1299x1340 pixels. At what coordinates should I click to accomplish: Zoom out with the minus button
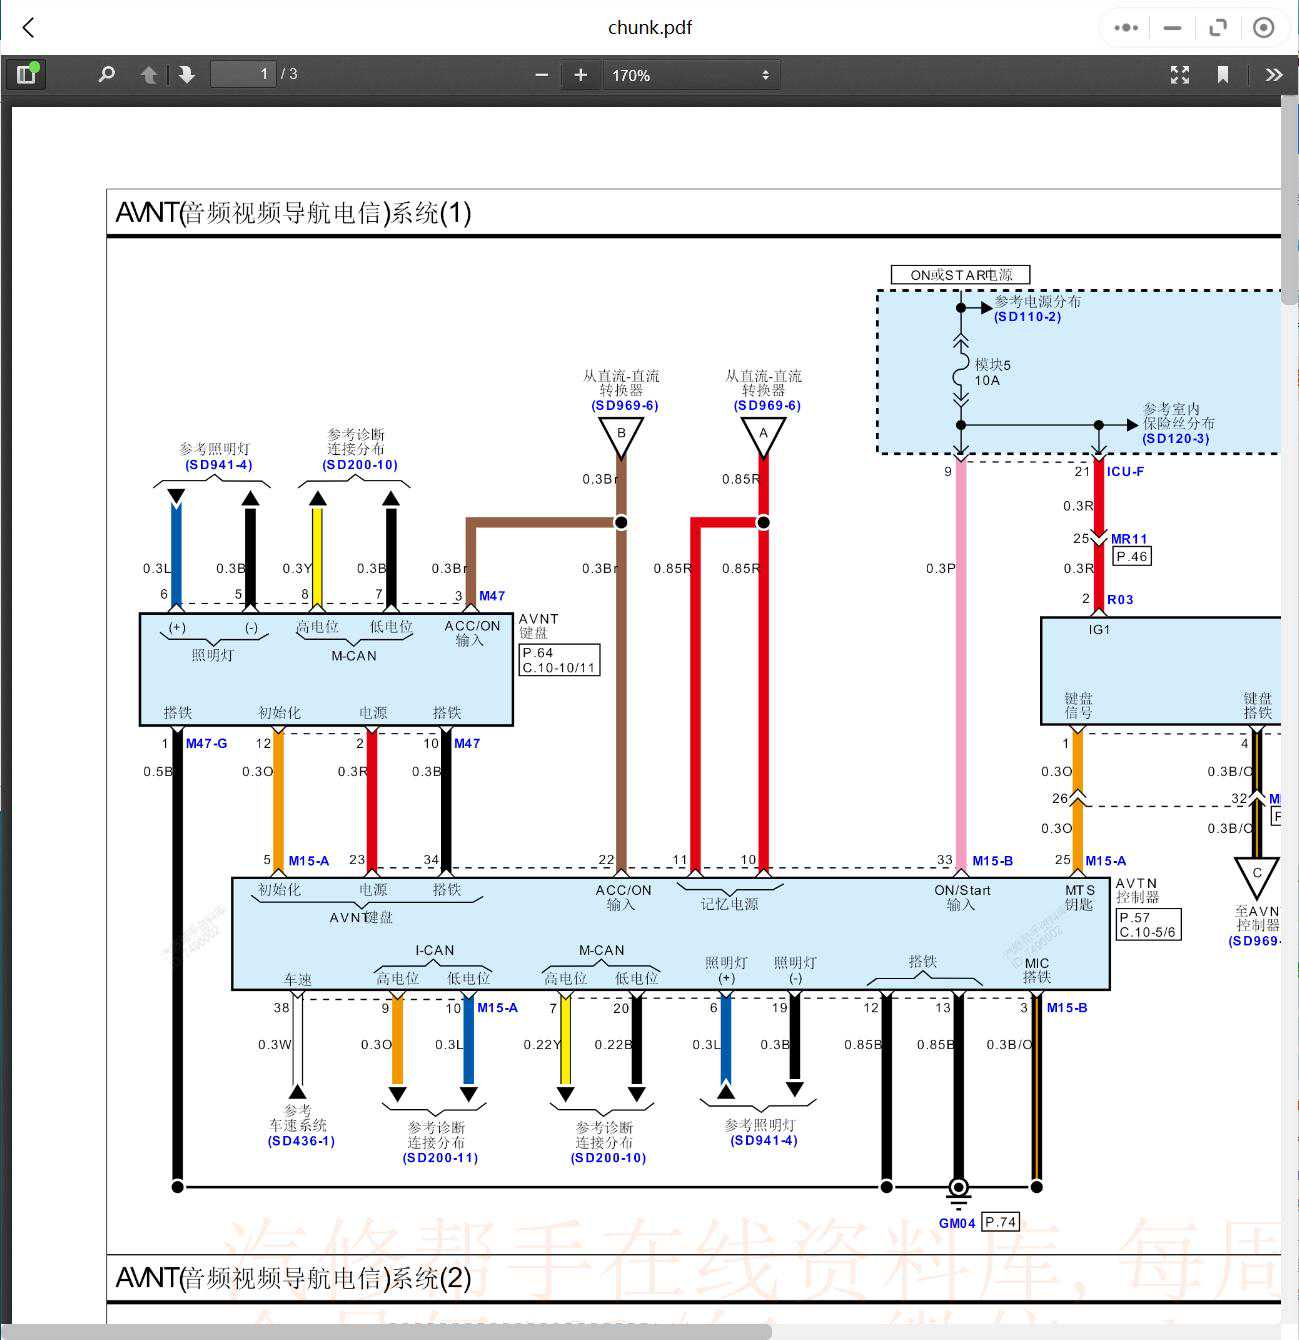pos(541,75)
